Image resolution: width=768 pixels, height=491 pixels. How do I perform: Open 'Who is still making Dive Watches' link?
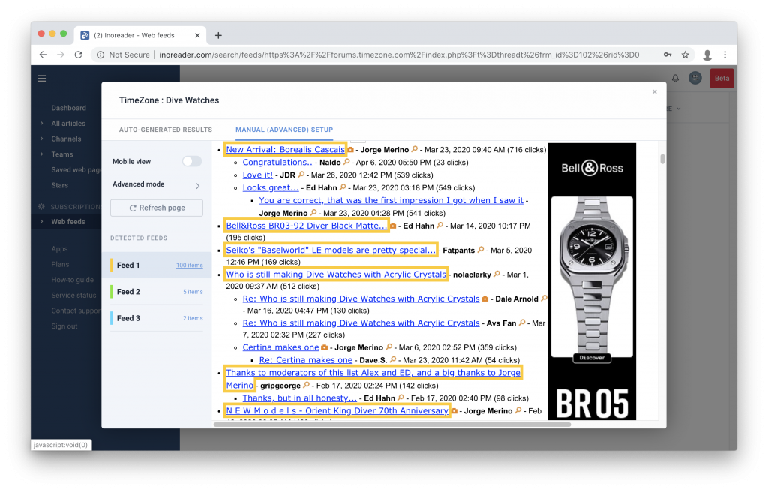point(336,273)
